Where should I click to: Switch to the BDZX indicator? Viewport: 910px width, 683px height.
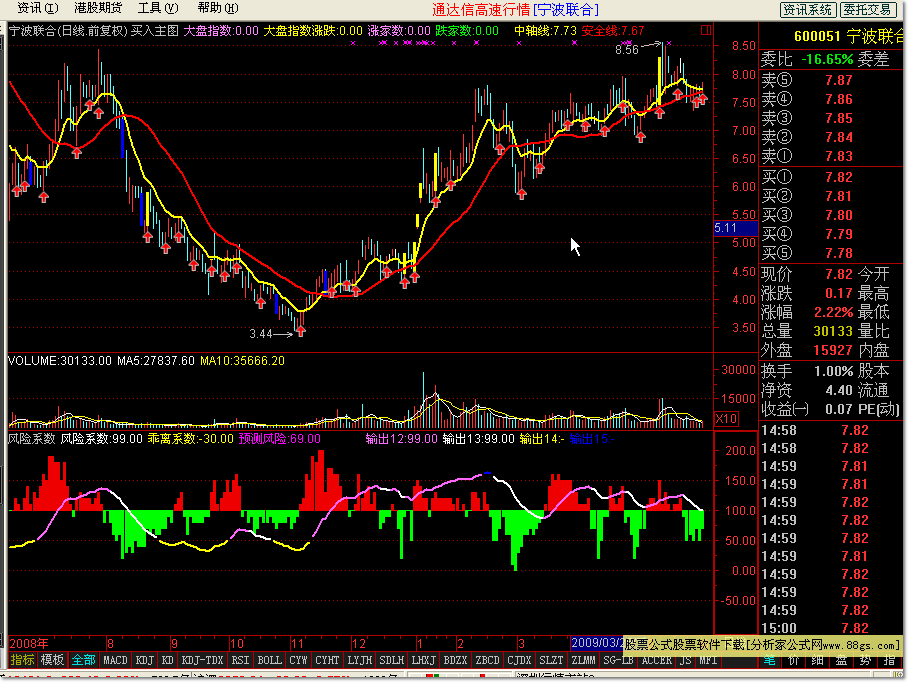[455, 660]
